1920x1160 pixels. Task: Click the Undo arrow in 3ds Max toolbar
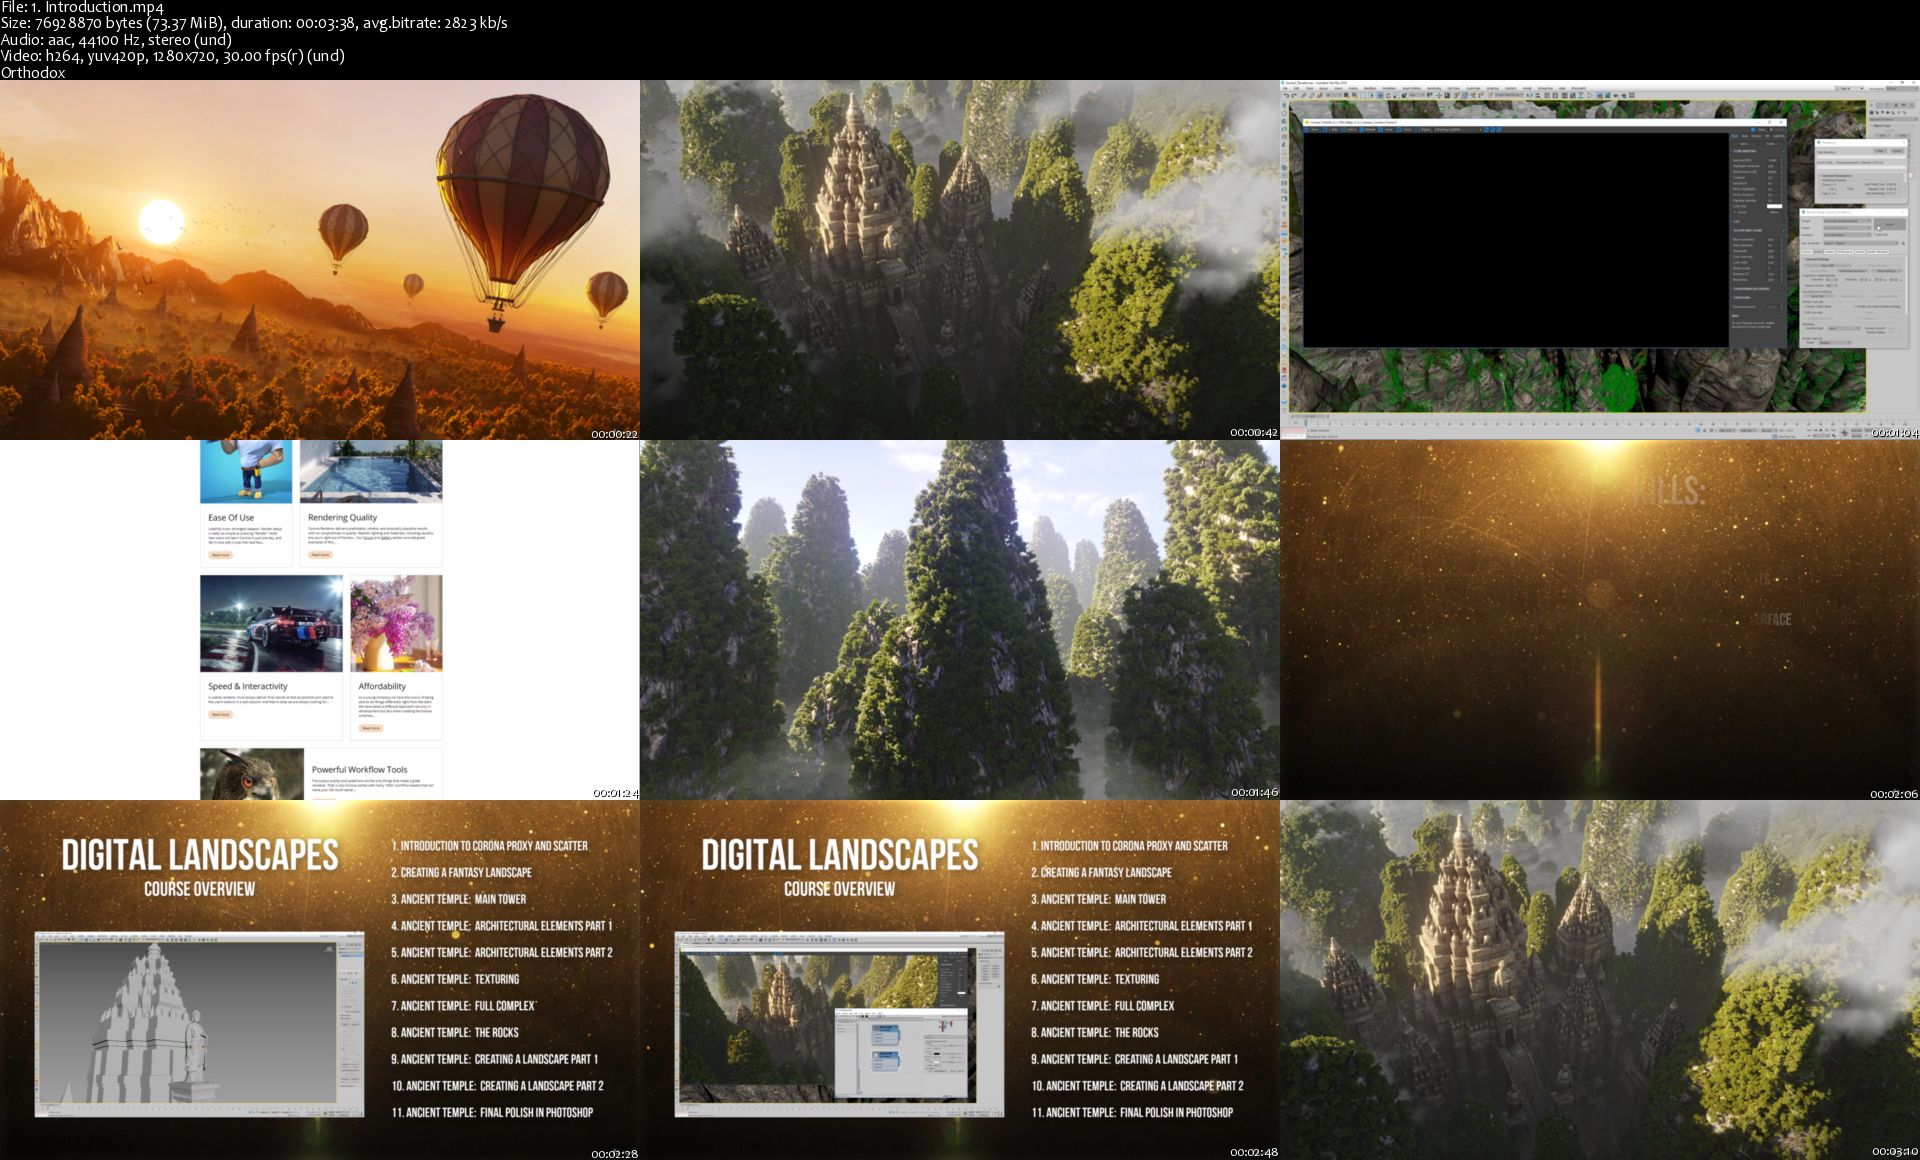coord(1286,95)
